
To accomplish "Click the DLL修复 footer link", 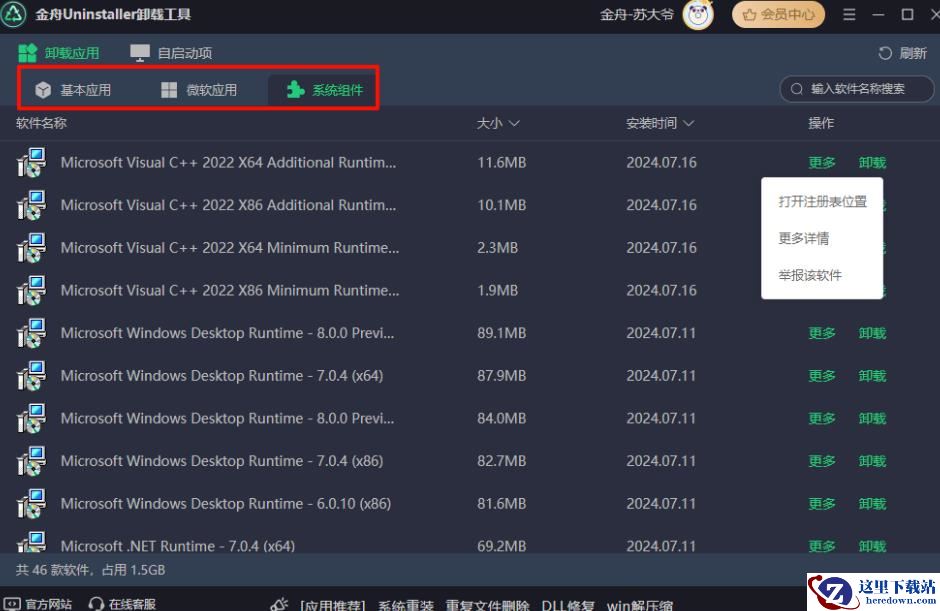I will click(568, 604).
